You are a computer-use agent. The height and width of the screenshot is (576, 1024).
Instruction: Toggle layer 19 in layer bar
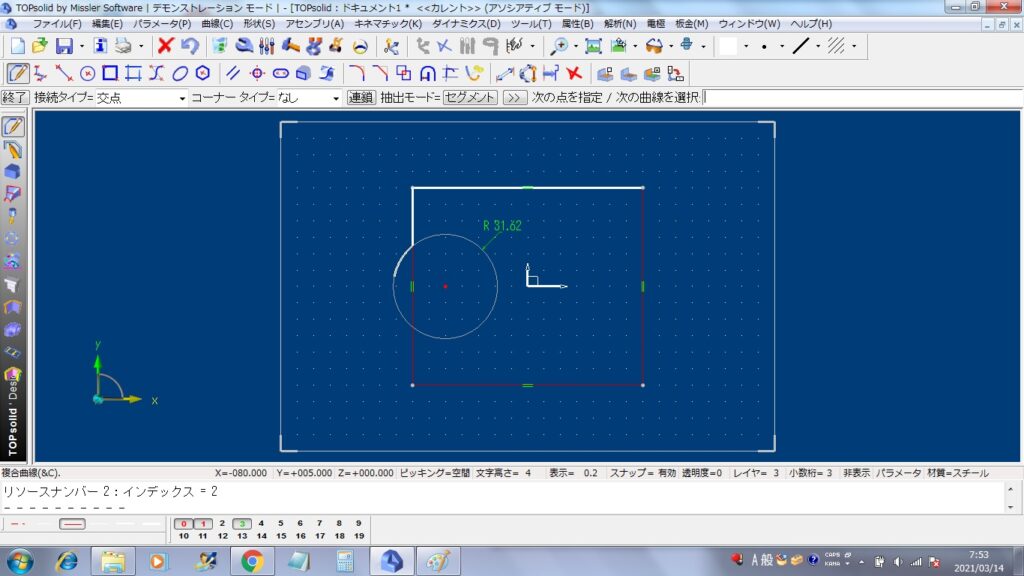[359, 536]
